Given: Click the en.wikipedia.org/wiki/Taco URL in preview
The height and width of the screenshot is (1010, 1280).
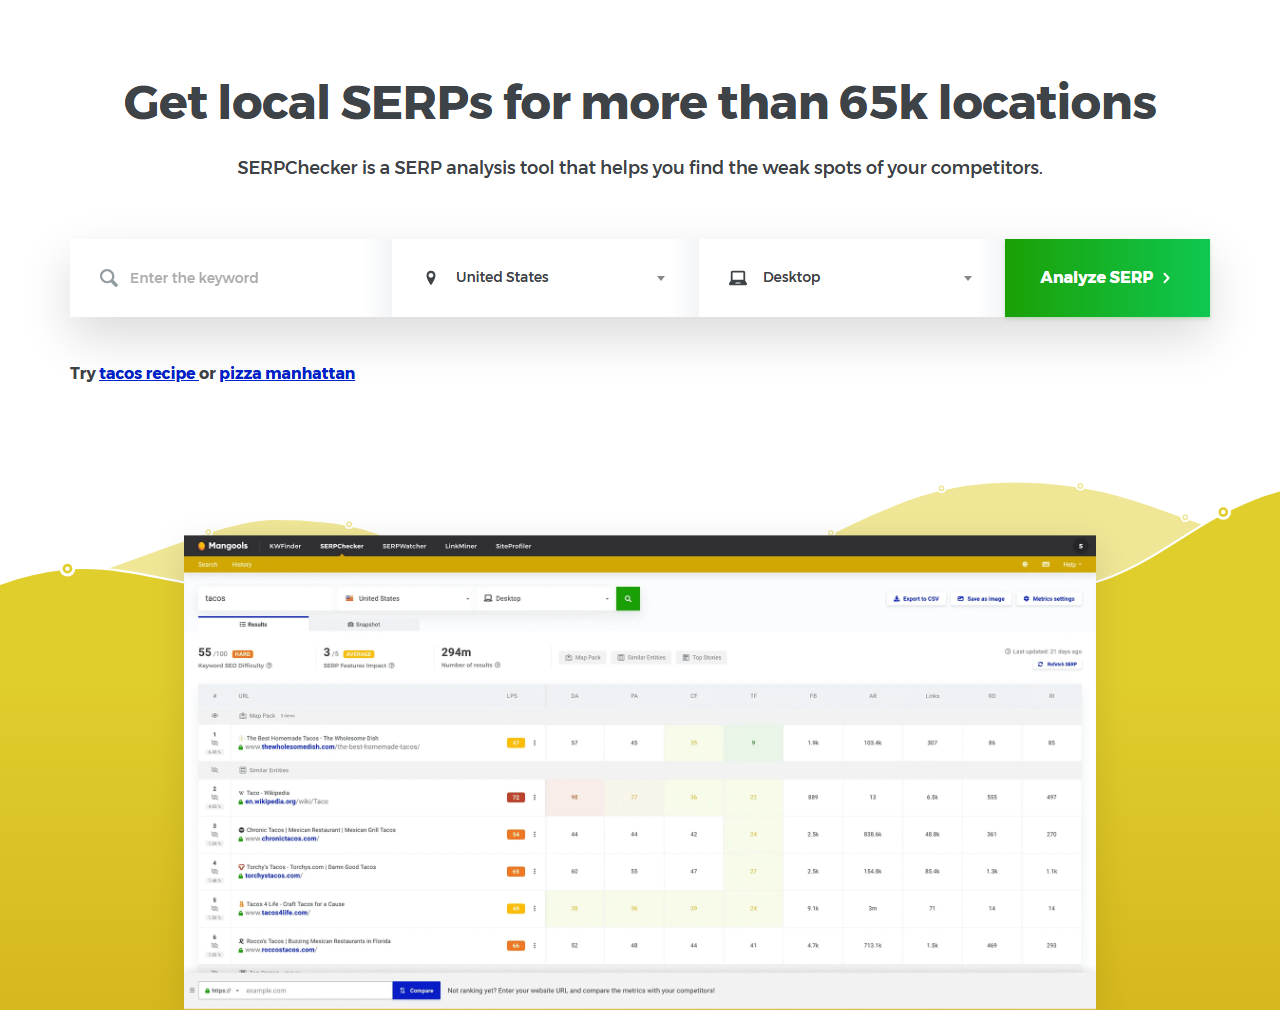Looking at the screenshot, I should coord(287,802).
